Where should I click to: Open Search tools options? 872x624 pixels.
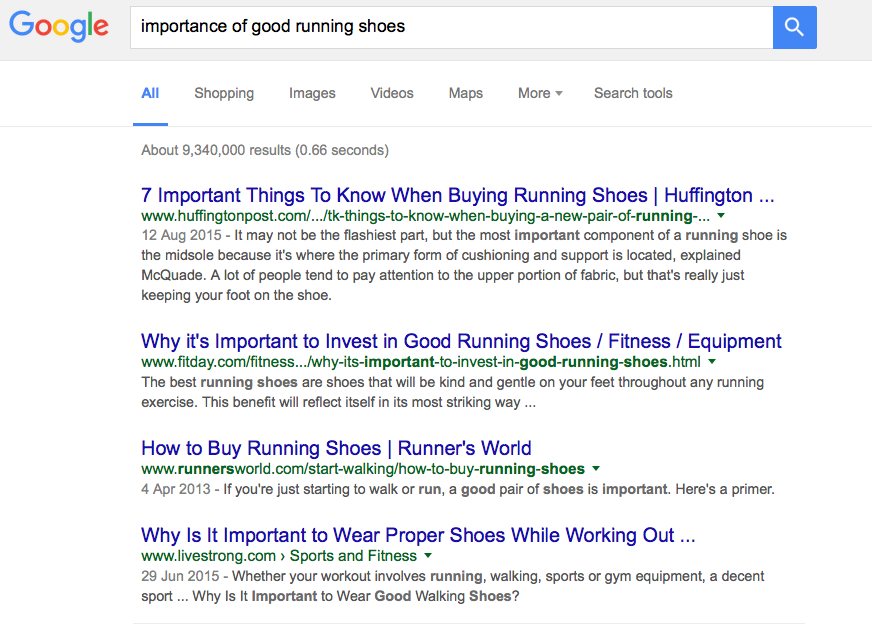[x=633, y=93]
